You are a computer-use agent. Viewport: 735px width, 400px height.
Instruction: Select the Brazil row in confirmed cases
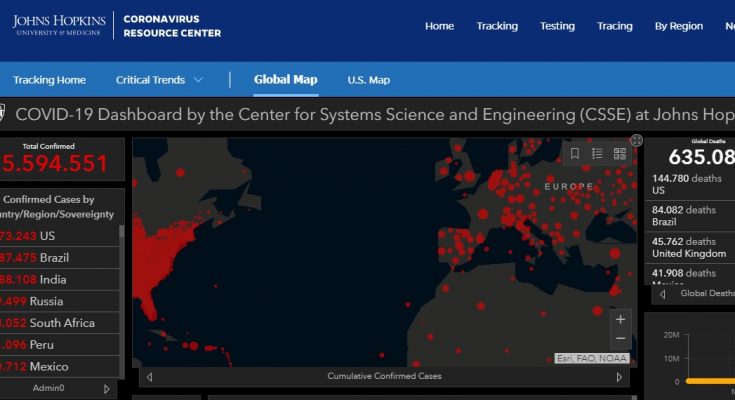(60, 258)
